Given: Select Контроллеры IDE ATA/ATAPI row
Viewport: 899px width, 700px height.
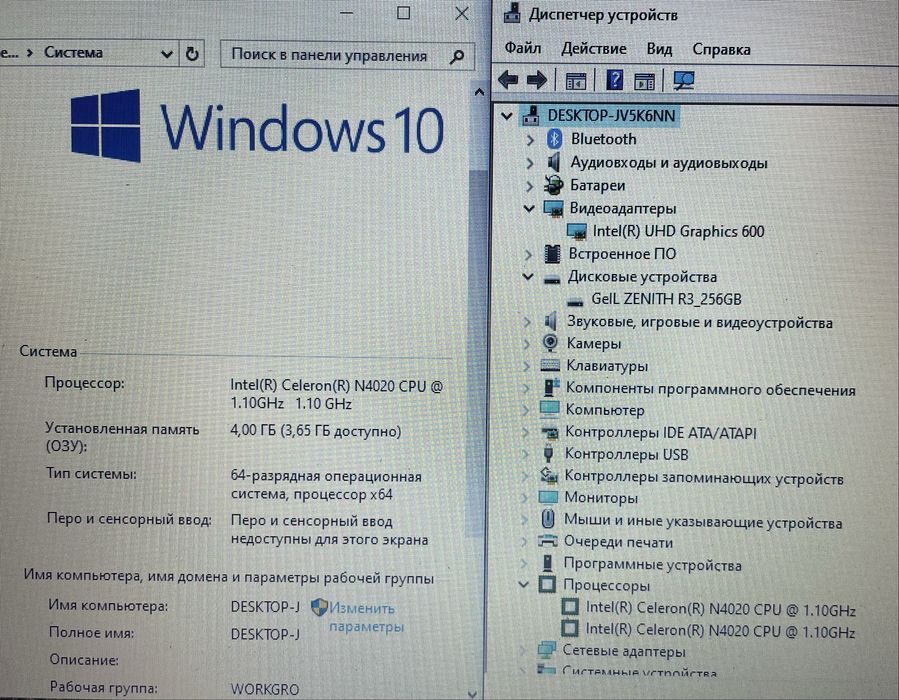Looking at the screenshot, I should 660,432.
